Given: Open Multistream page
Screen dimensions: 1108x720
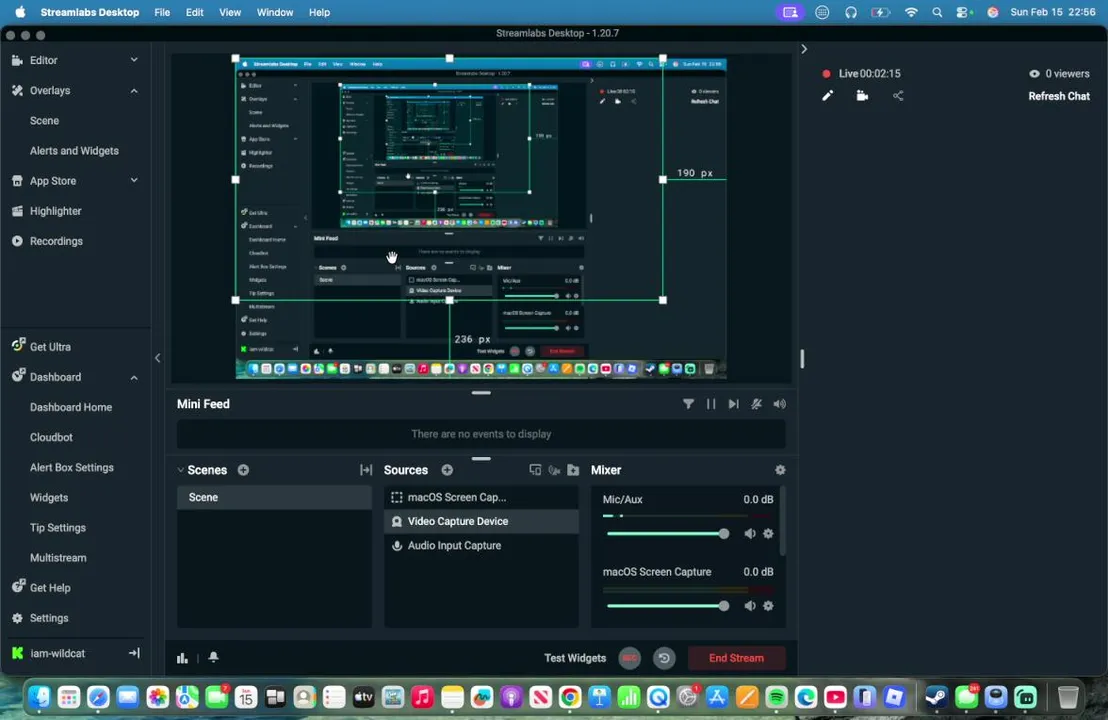Looking at the screenshot, I should (58, 557).
